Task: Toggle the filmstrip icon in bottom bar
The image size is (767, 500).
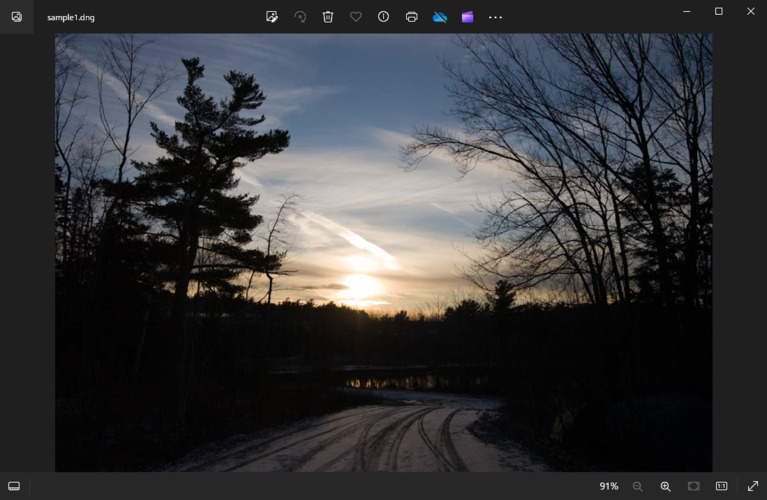Action: coord(14,486)
